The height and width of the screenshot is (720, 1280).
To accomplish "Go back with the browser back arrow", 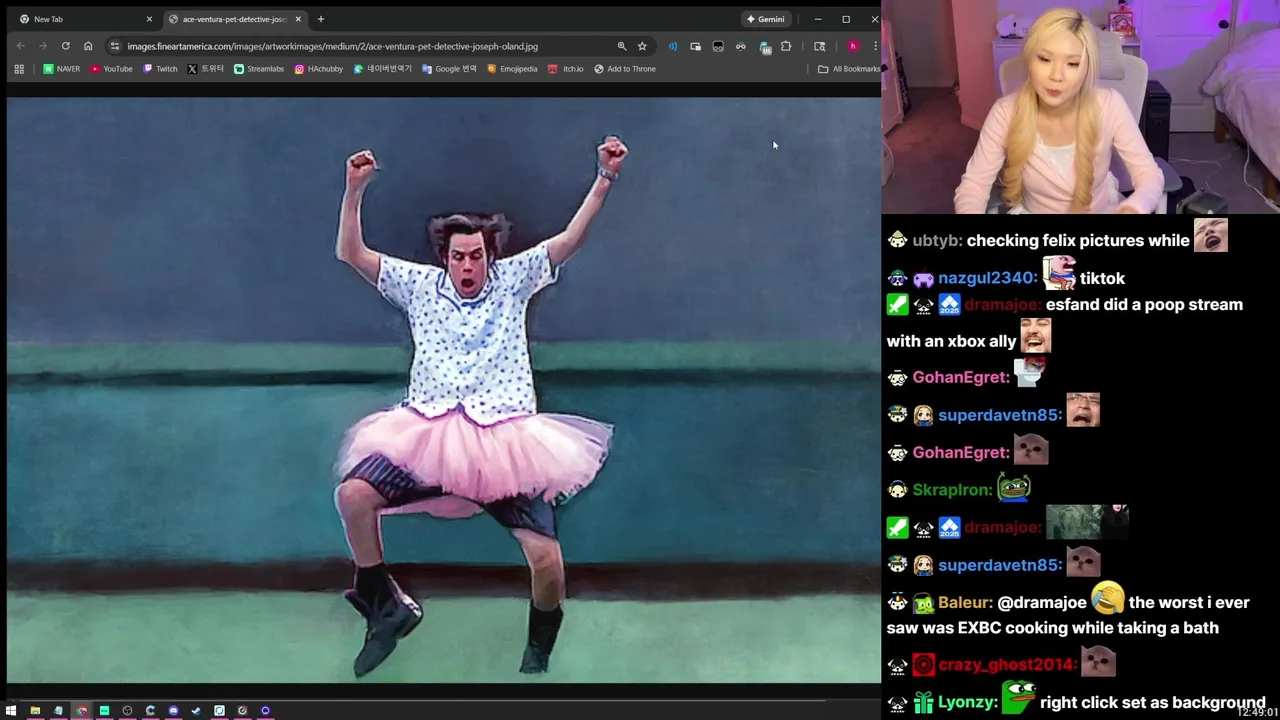I will pyautogui.click(x=21, y=46).
